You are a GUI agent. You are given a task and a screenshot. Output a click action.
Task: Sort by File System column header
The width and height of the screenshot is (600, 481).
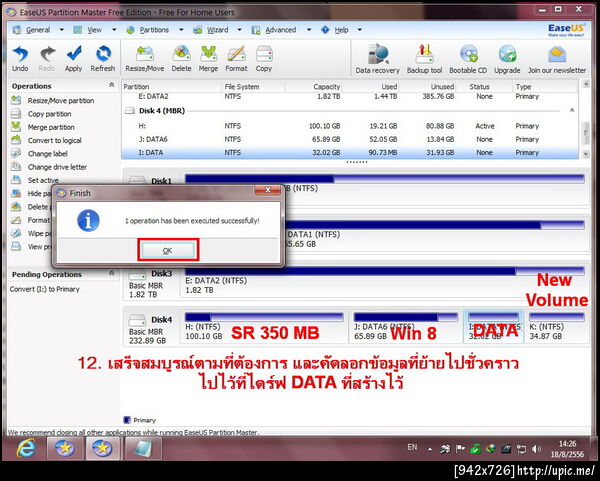(x=253, y=87)
